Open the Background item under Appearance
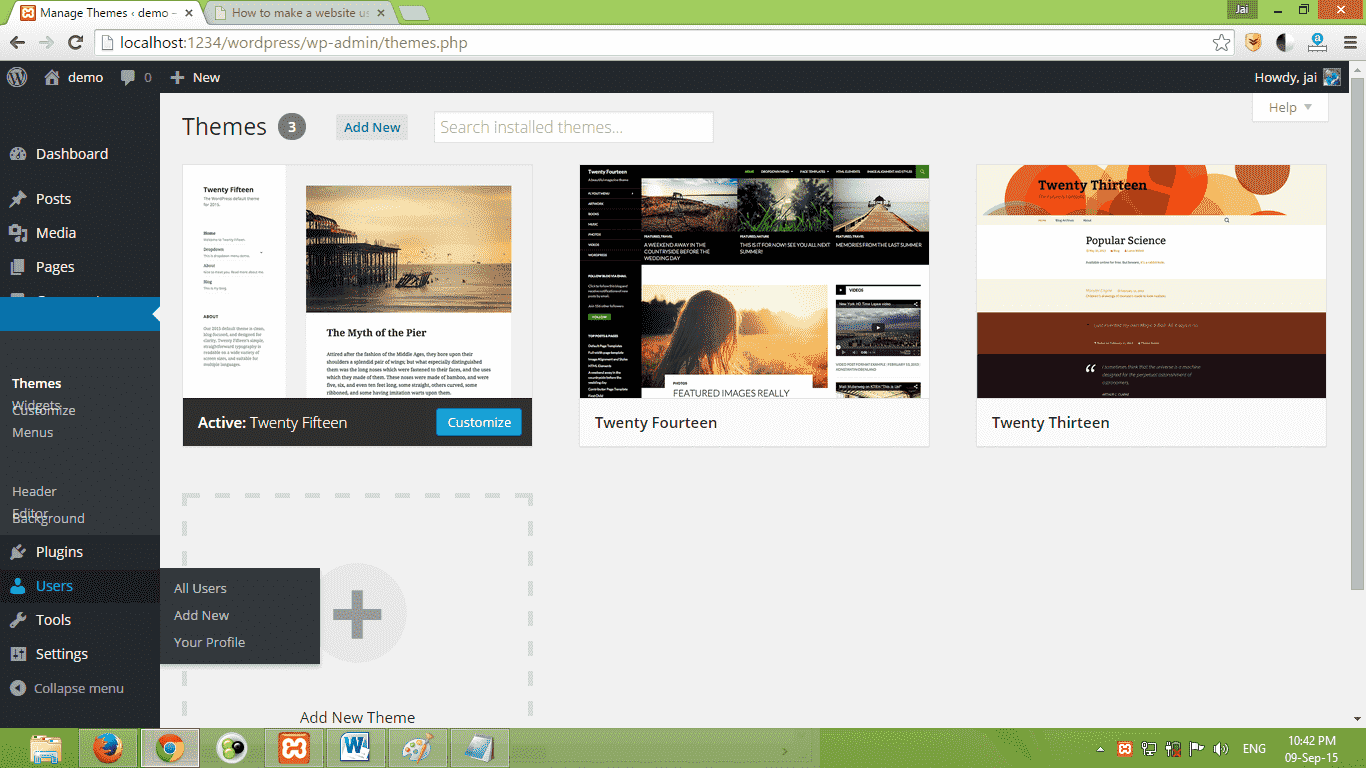 48,518
